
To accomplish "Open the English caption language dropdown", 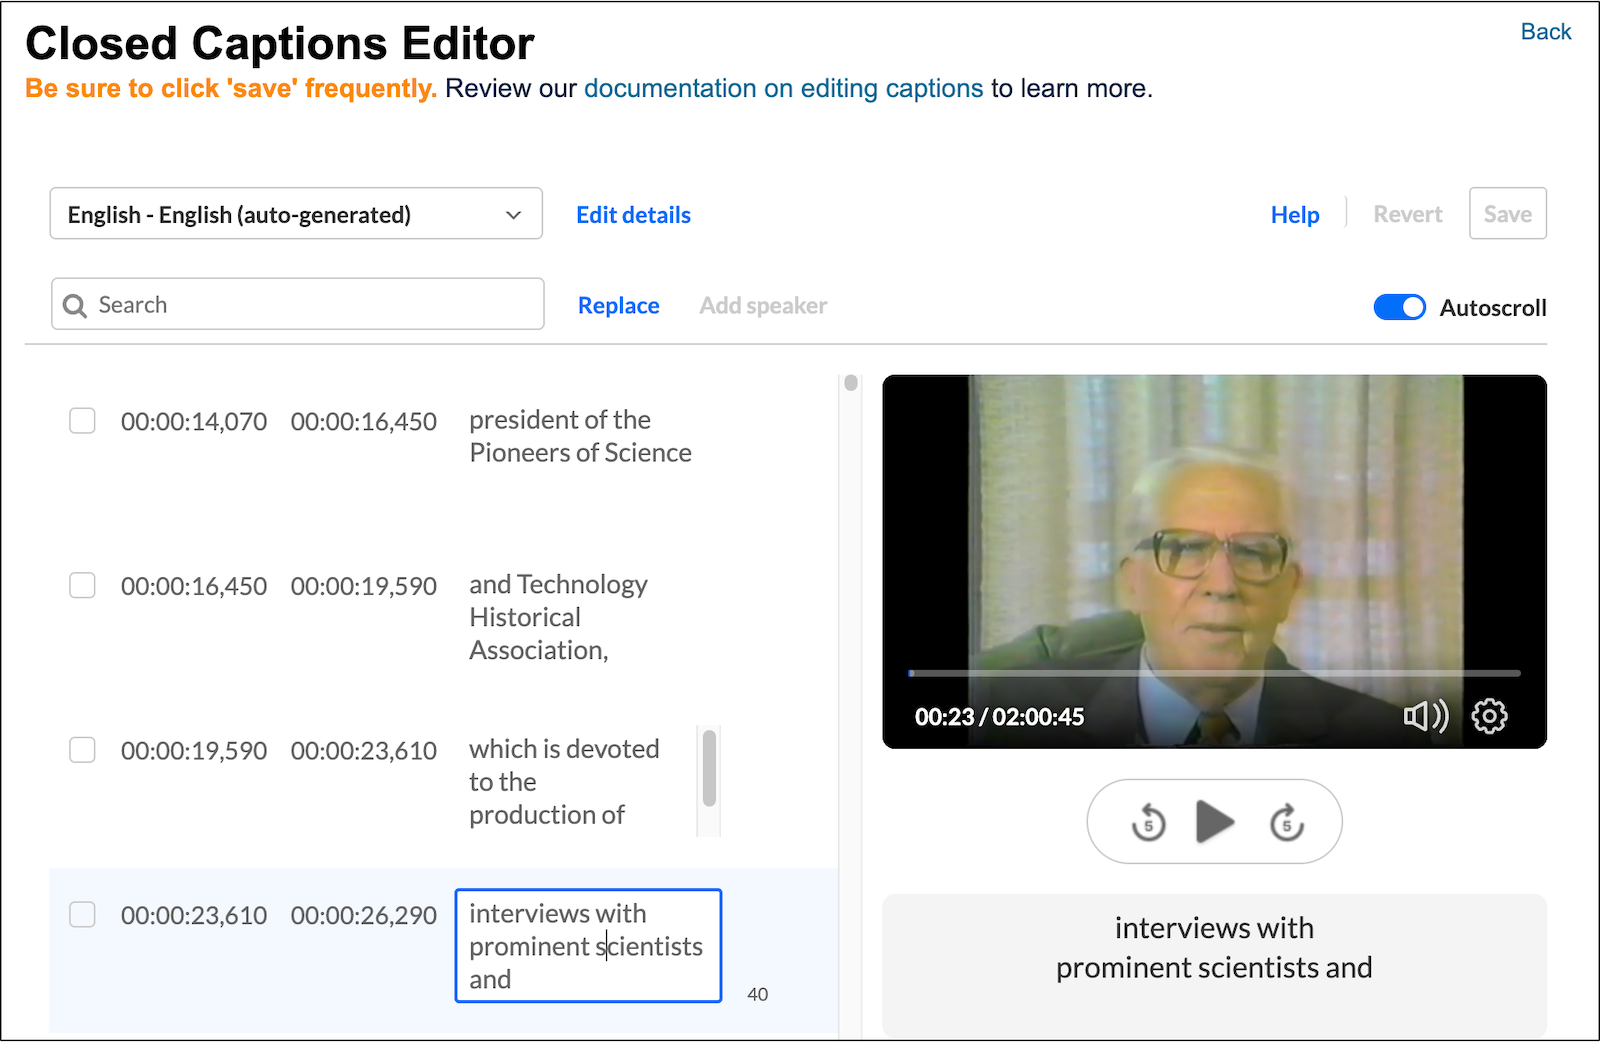I will click(x=296, y=214).
